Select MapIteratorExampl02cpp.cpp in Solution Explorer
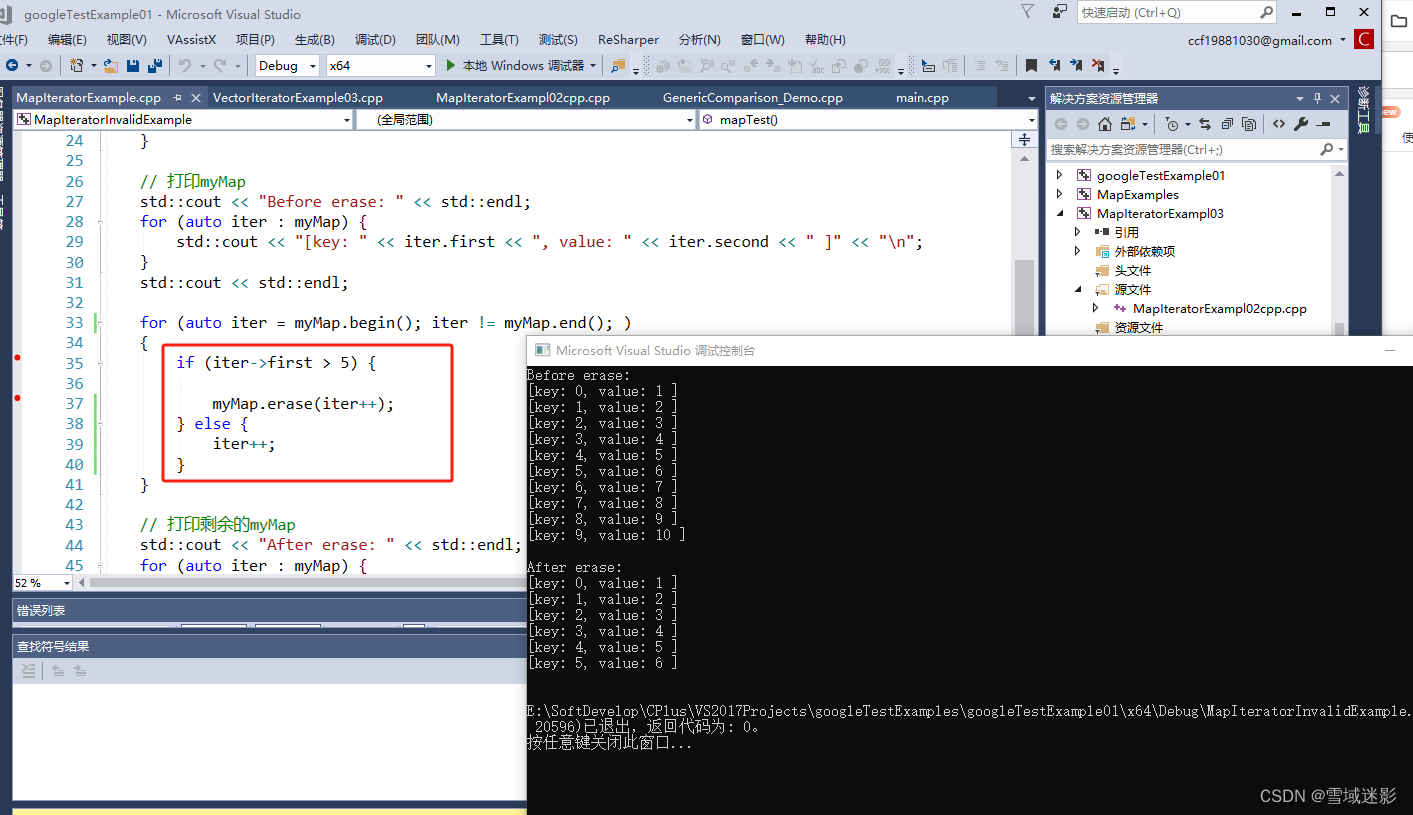The image size is (1413, 815). click(x=1219, y=308)
